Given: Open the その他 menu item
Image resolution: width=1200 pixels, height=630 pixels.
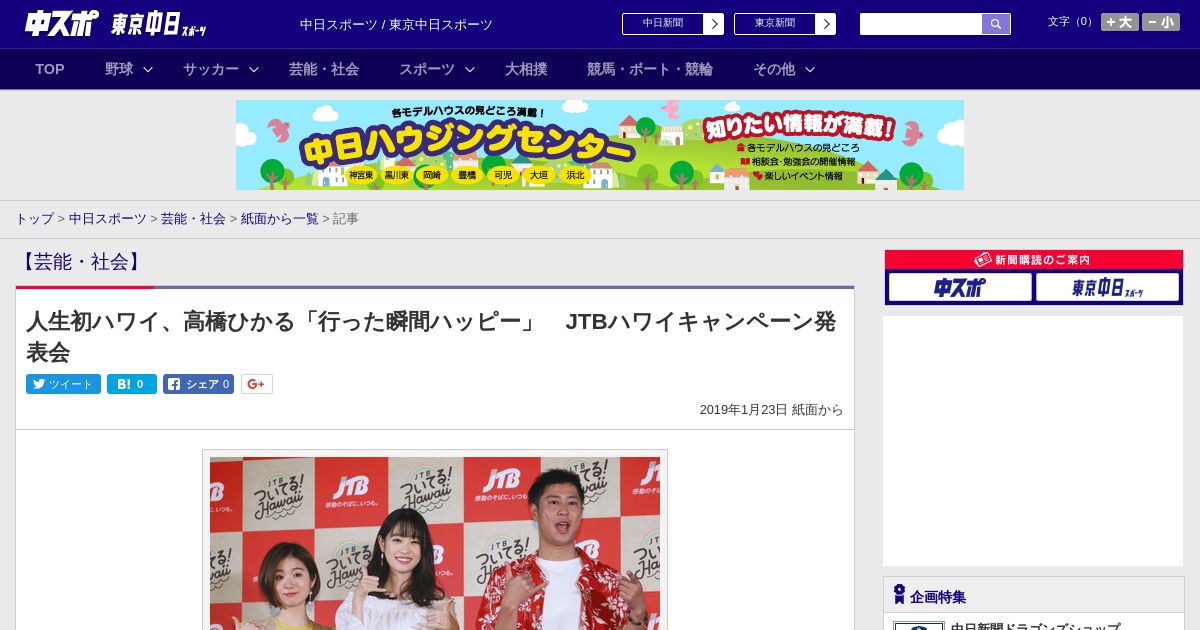Looking at the screenshot, I should pyautogui.click(x=774, y=69).
